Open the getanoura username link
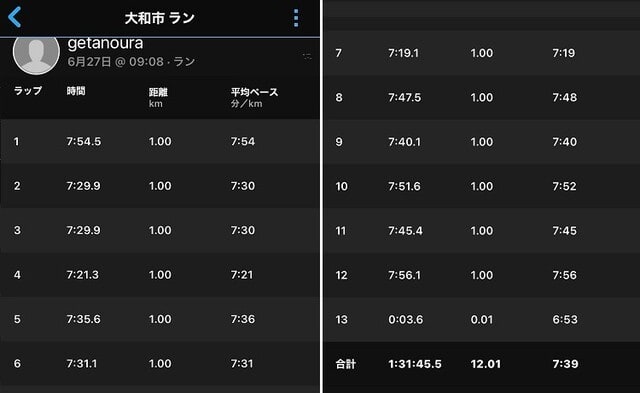This screenshot has height=393, width=640. (x=105, y=43)
